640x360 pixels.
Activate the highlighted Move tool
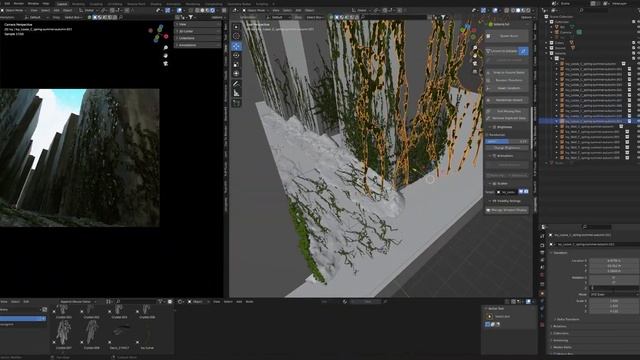236,46
